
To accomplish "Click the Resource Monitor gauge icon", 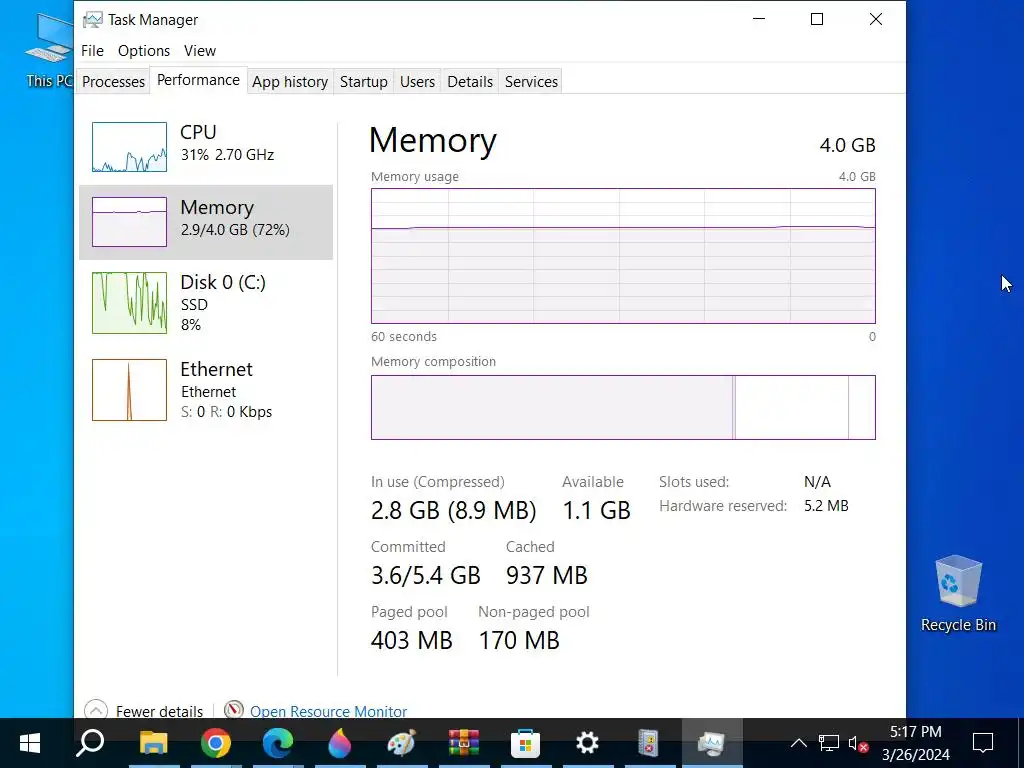I will 234,711.
